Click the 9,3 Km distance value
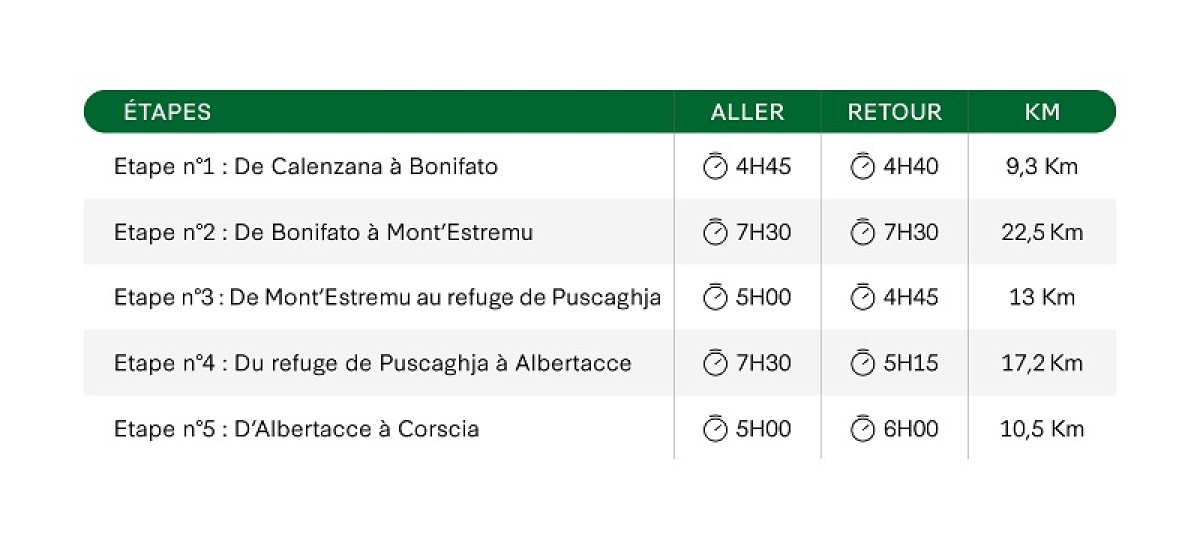 (1042, 166)
